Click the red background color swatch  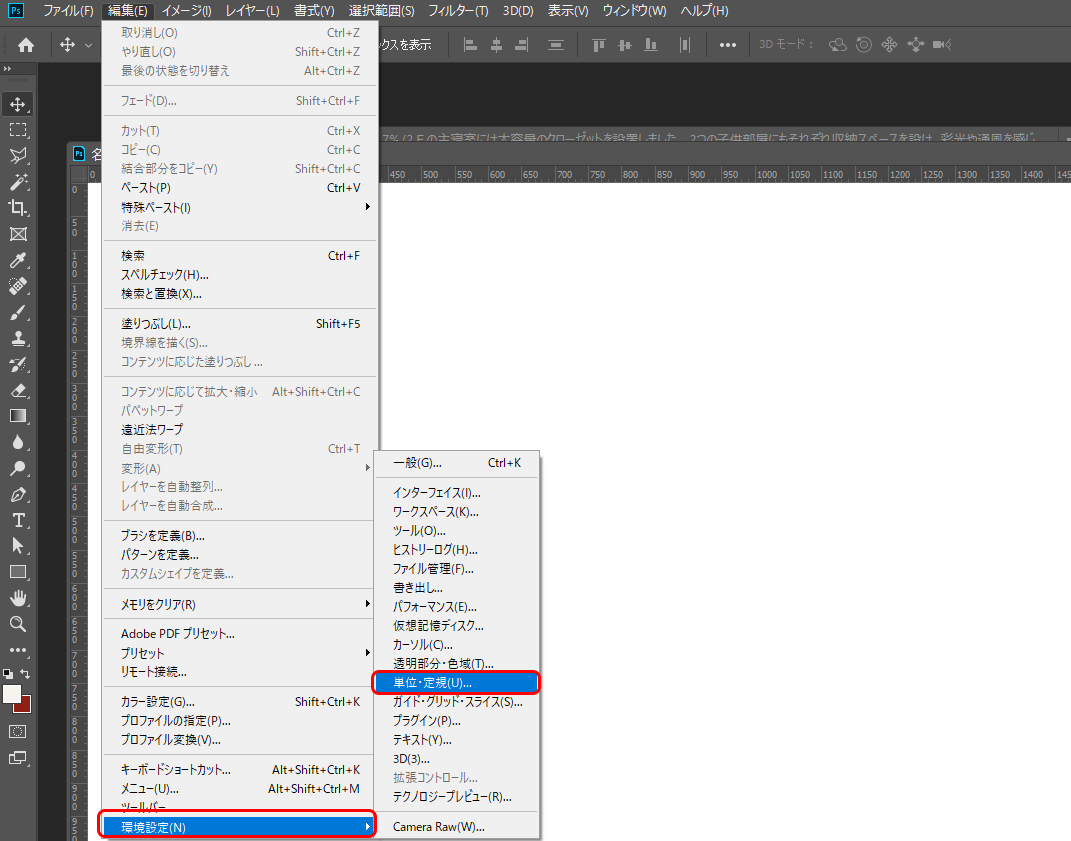click(25, 706)
